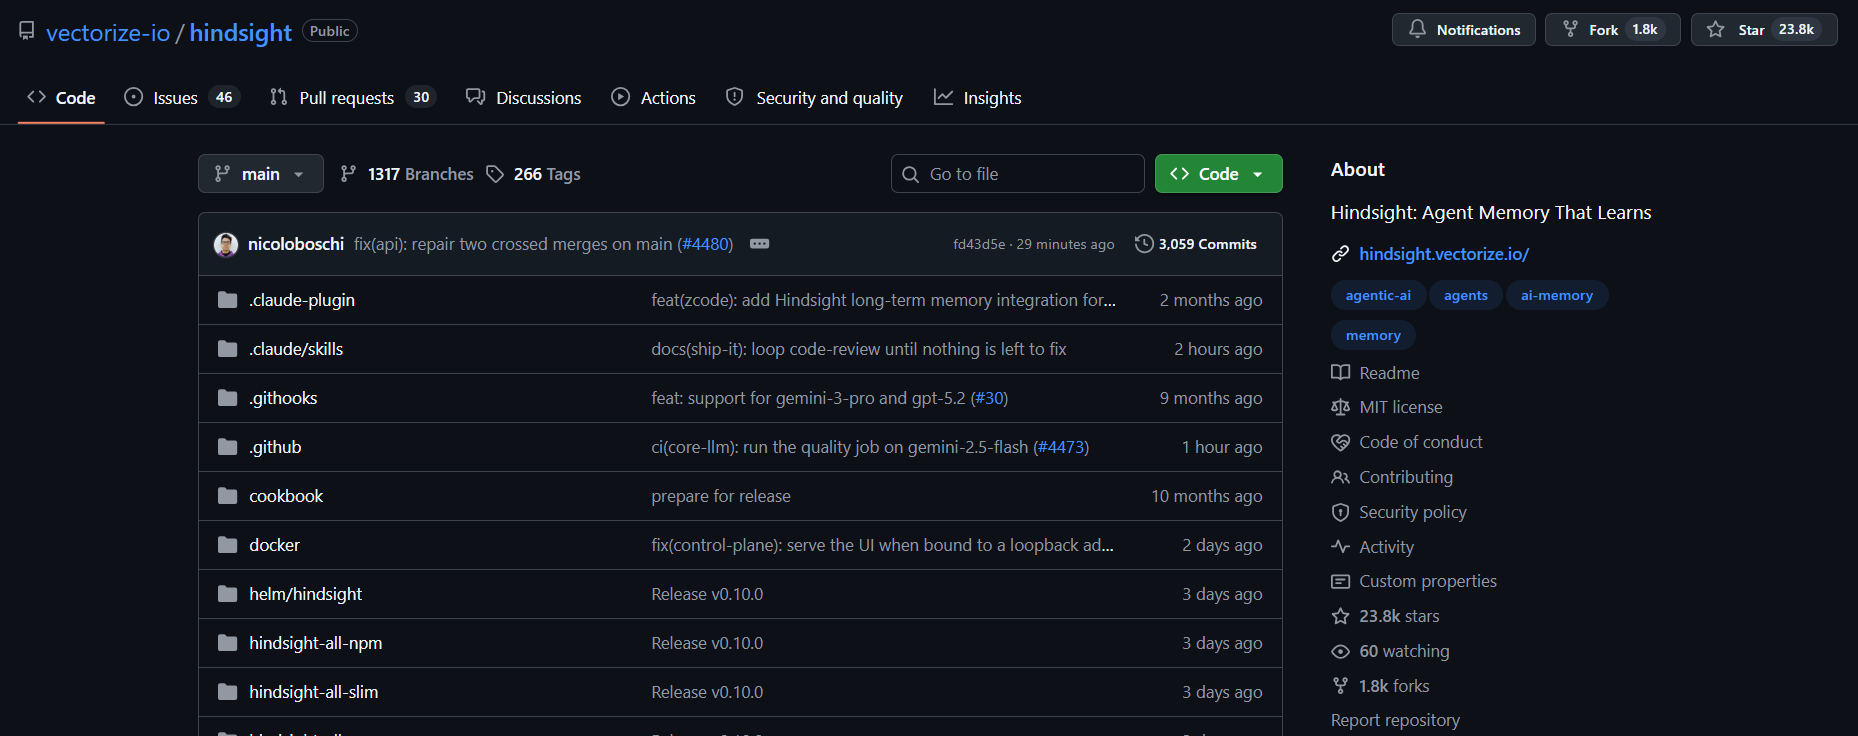Open the Code of conduct link
The width and height of the screenshot is (1858, 736).
1407,442
